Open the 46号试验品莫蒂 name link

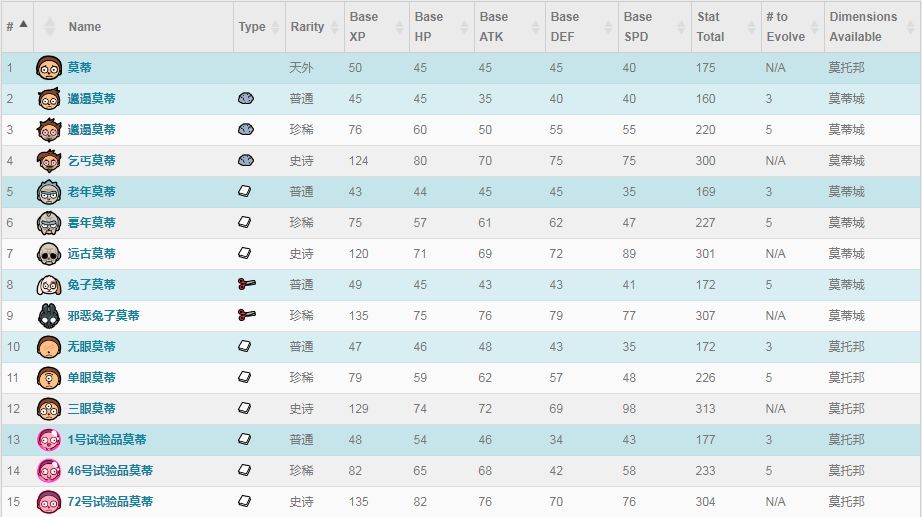pos(110,471)
